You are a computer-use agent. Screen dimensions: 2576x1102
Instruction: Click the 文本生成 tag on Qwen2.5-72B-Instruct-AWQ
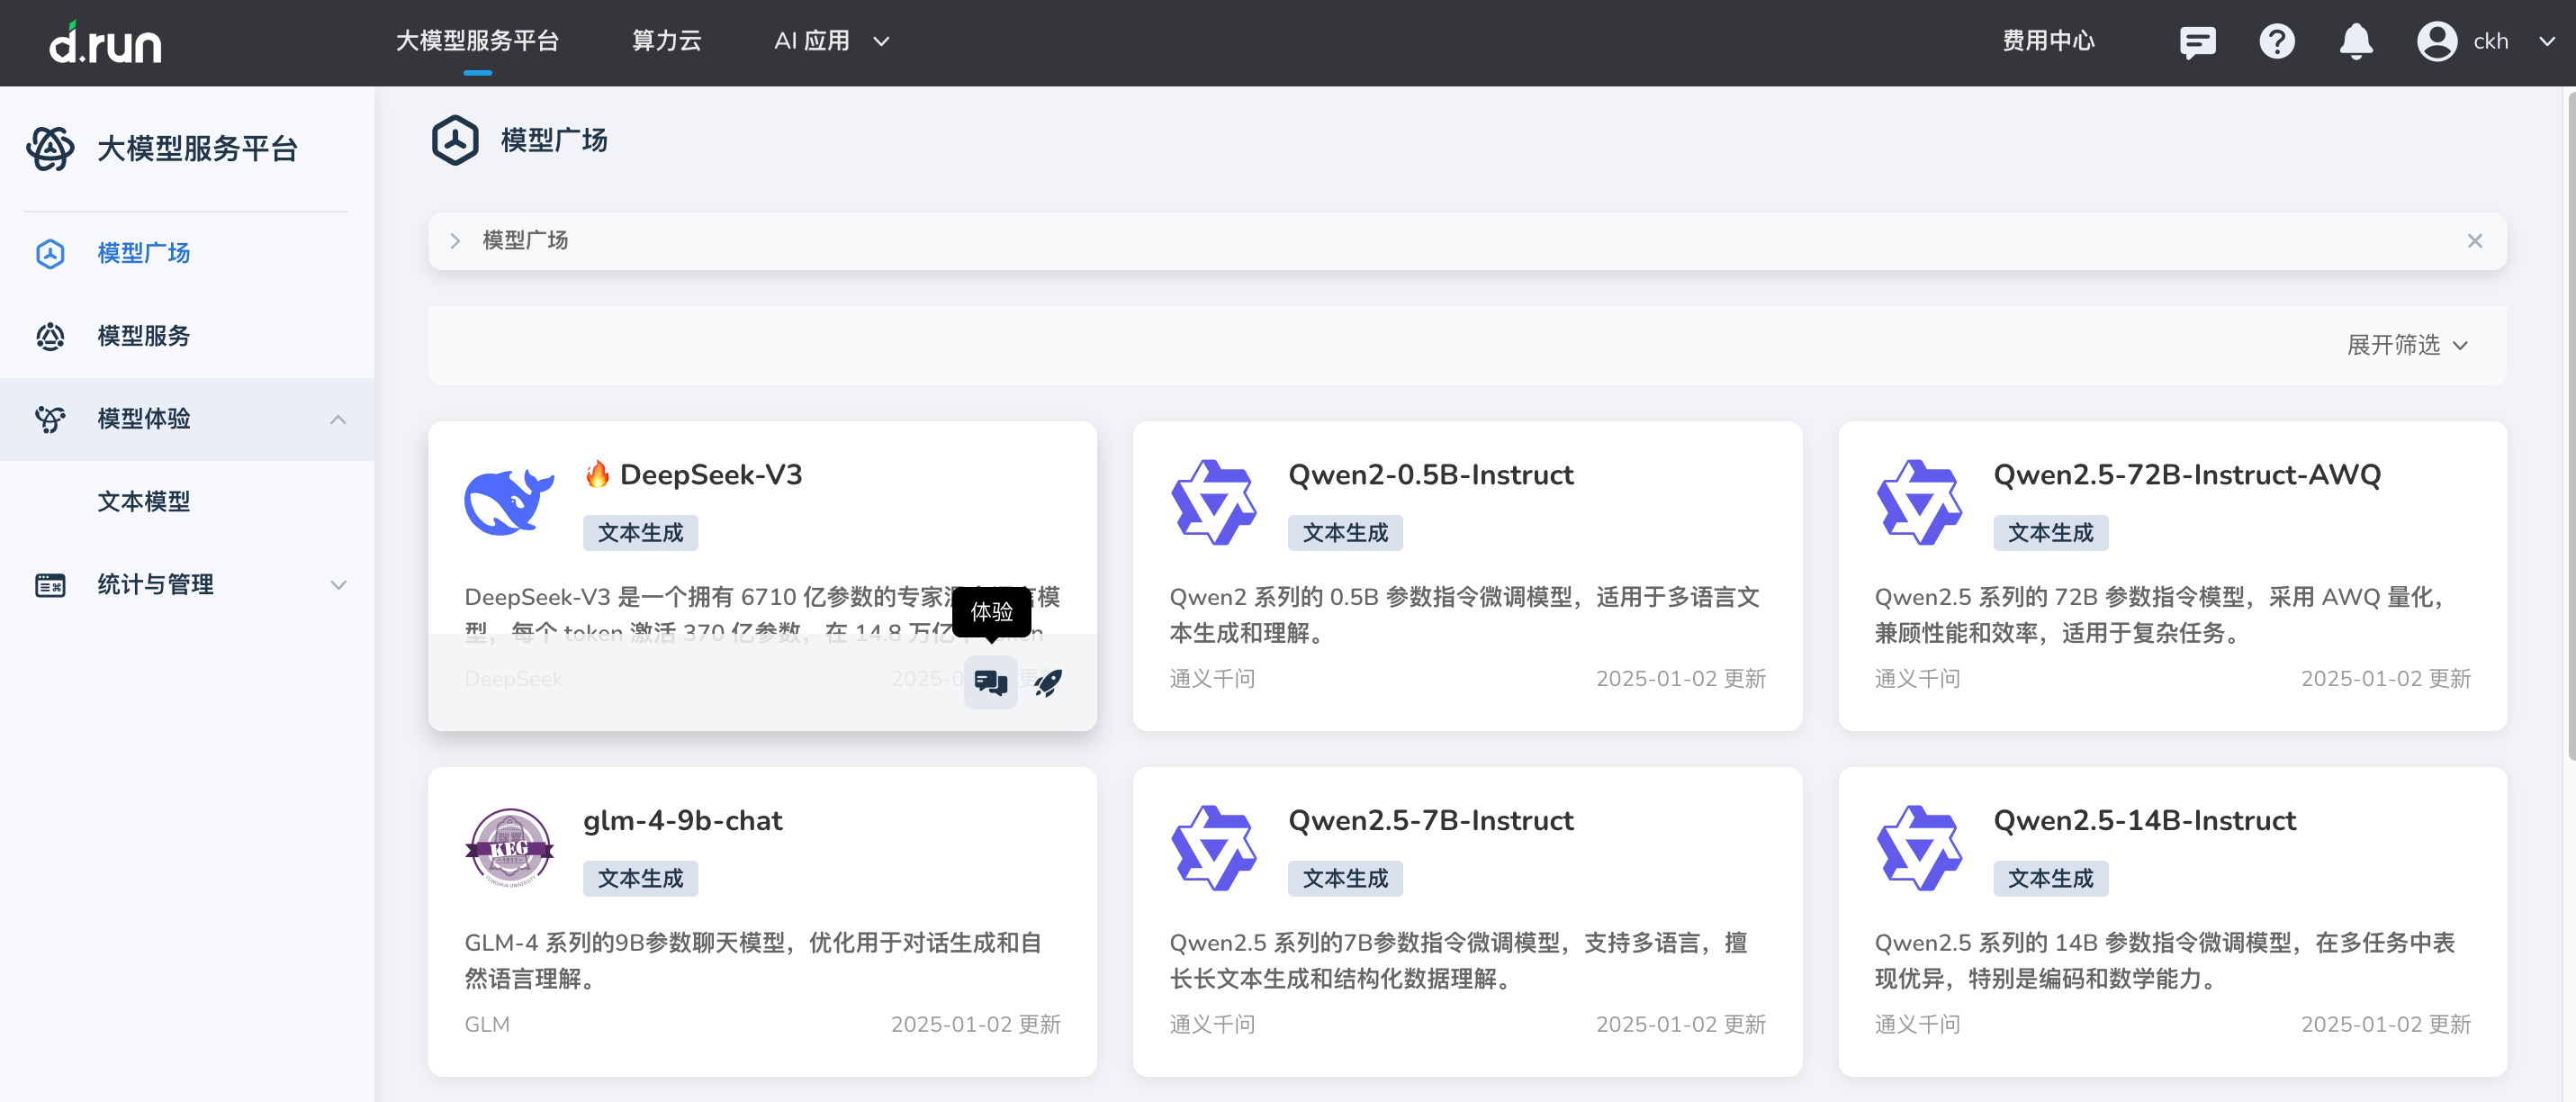click(2050, 533)
